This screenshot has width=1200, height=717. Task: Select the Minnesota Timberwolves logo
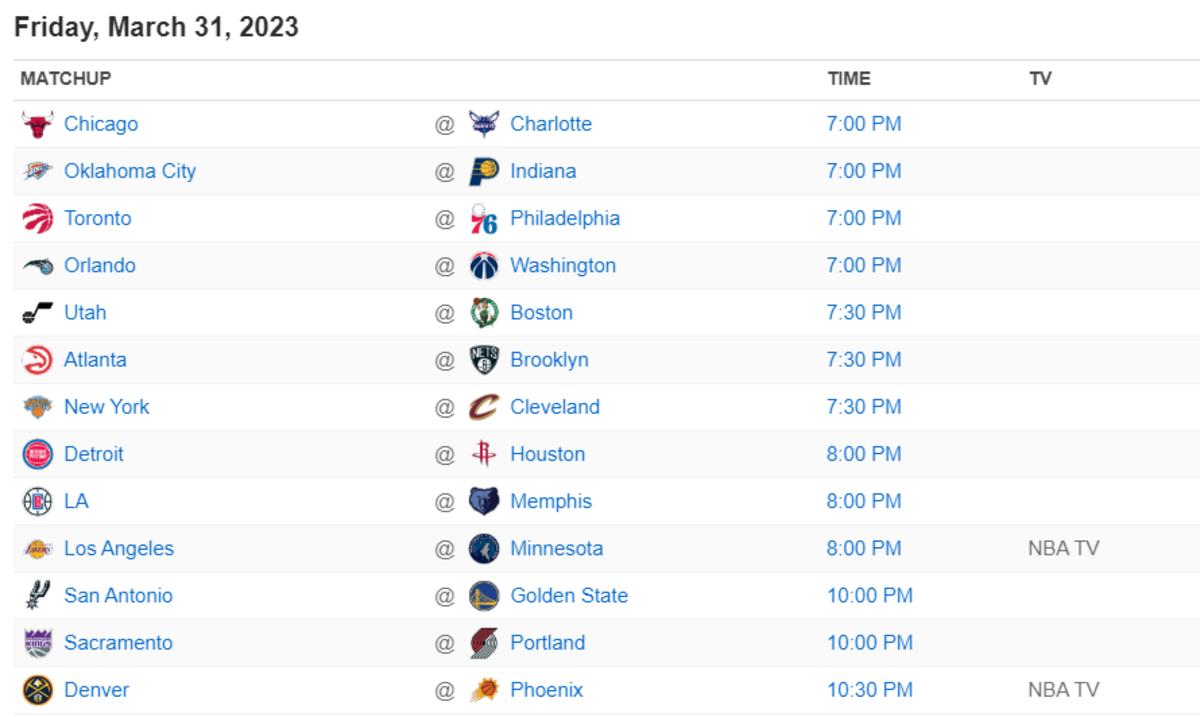click(x=483, y=548)
